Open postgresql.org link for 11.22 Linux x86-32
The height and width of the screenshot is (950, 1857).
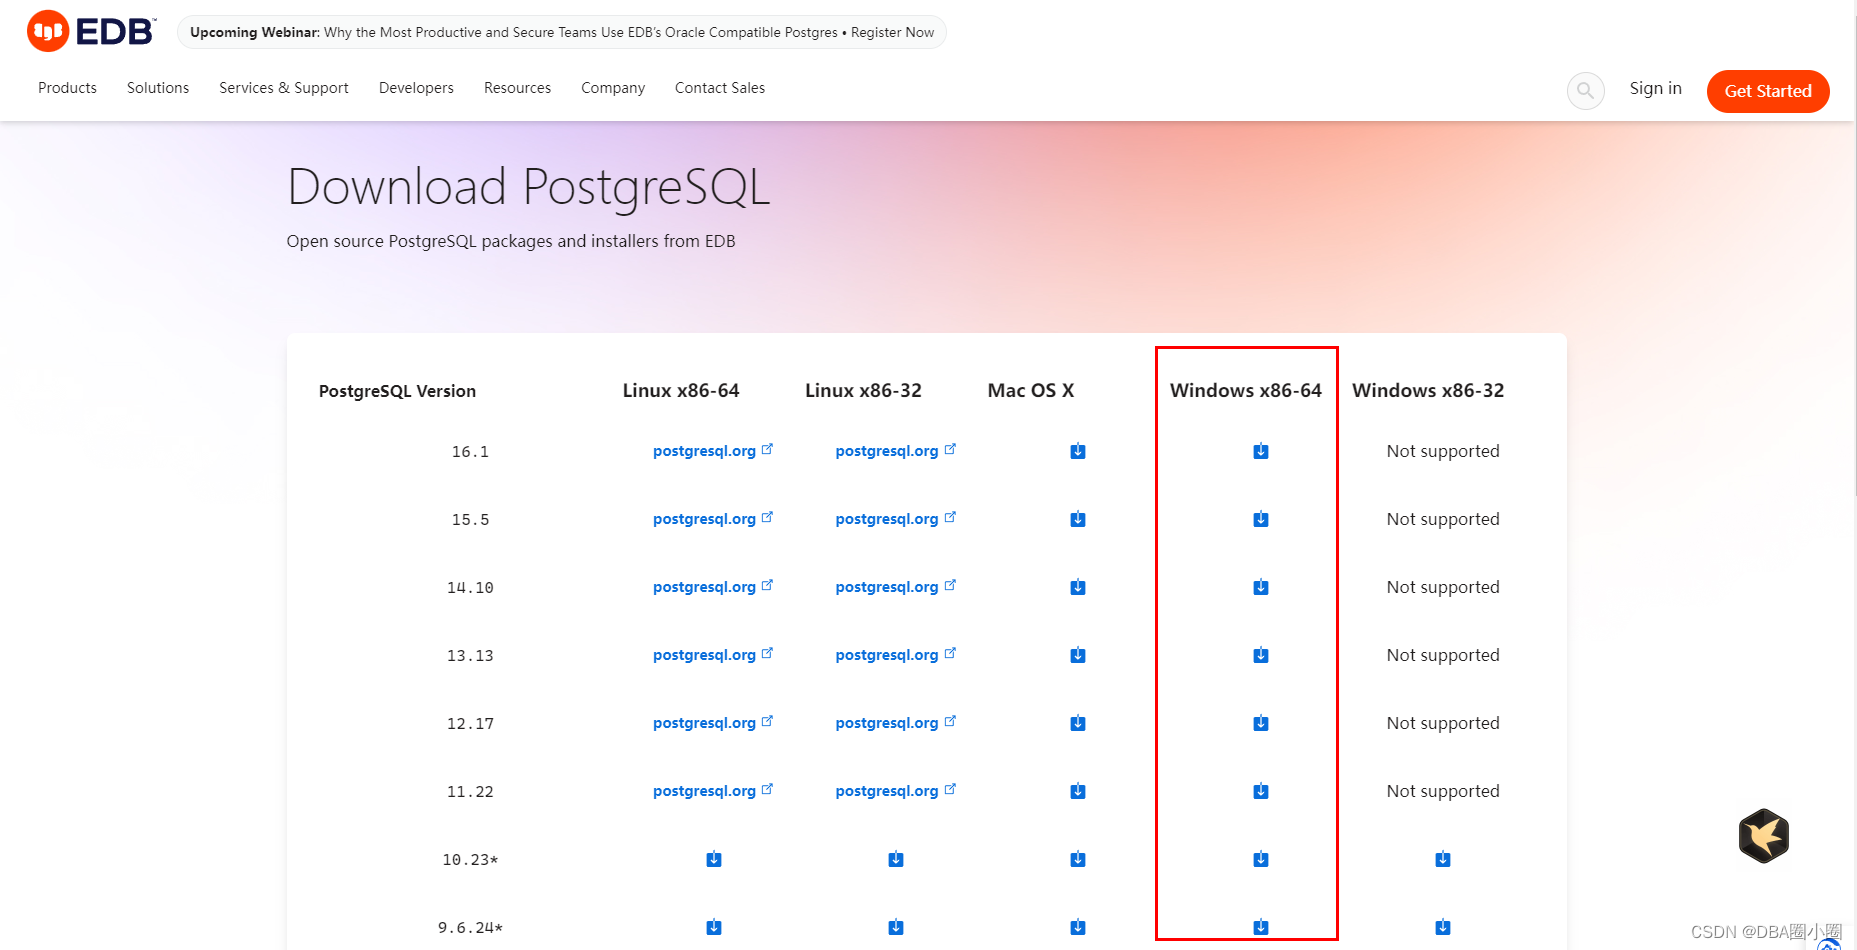(x=896, y=791)
